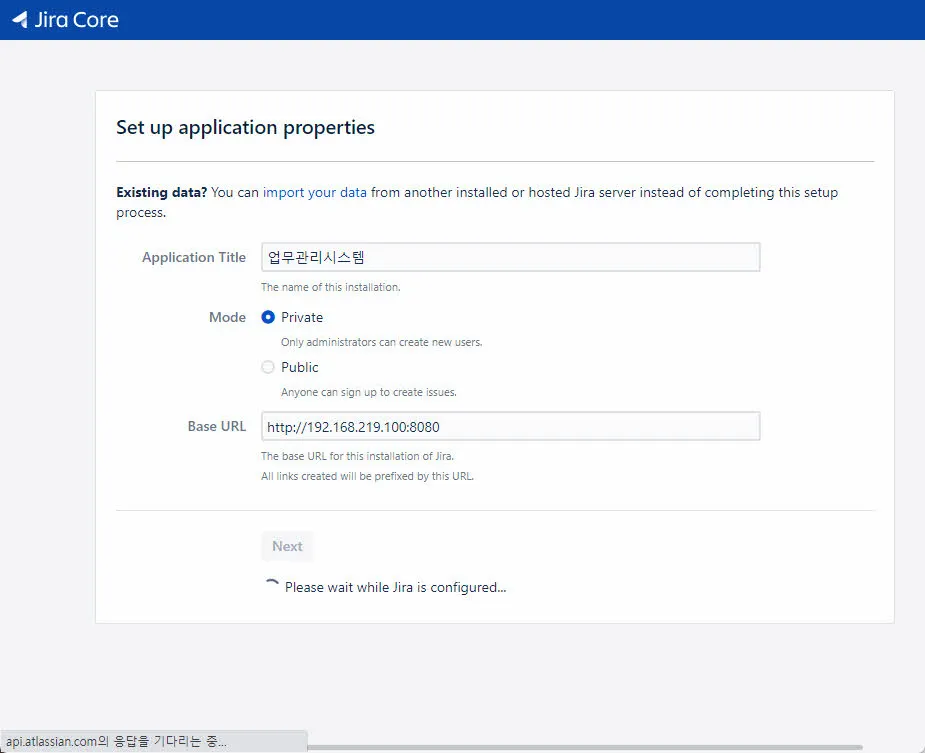
Task: Click the 'Application Title' field label
Action: click(193, 257)
